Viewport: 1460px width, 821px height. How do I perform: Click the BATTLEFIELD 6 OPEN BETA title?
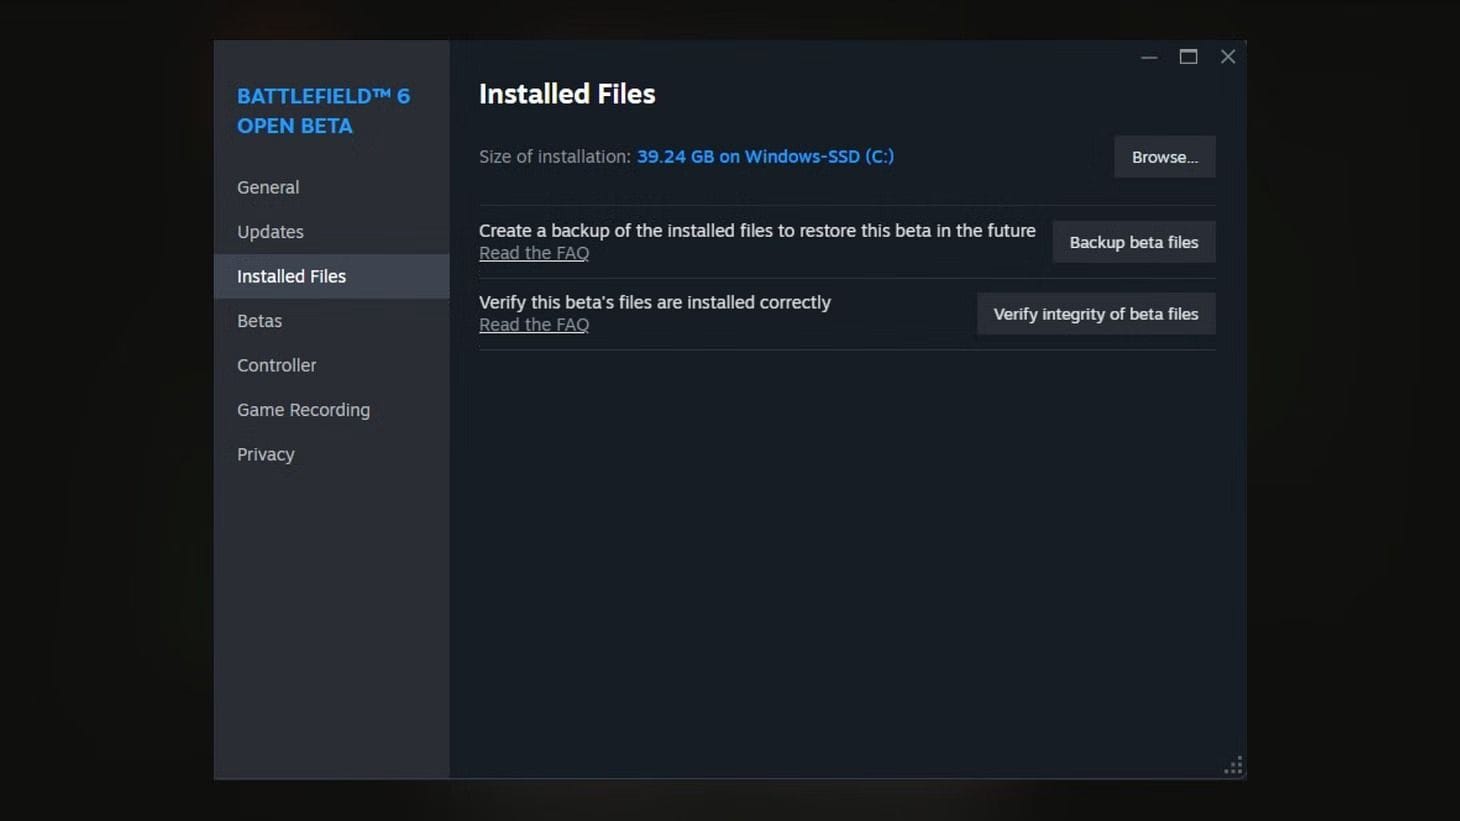click(x=323, y=110)
